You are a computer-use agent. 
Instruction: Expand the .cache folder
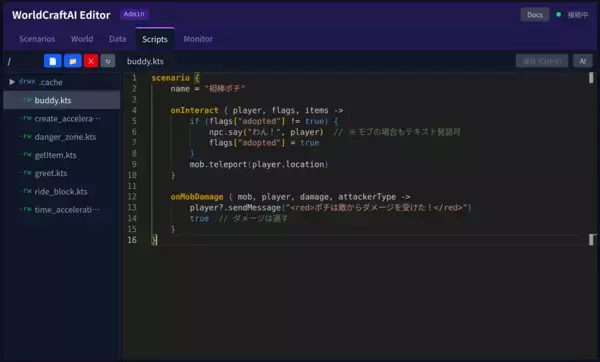(x=12, y=82)
